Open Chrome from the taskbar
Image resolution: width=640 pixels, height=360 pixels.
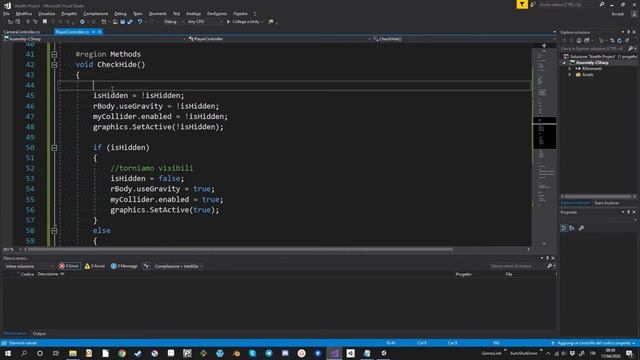(x=122, y=353)
